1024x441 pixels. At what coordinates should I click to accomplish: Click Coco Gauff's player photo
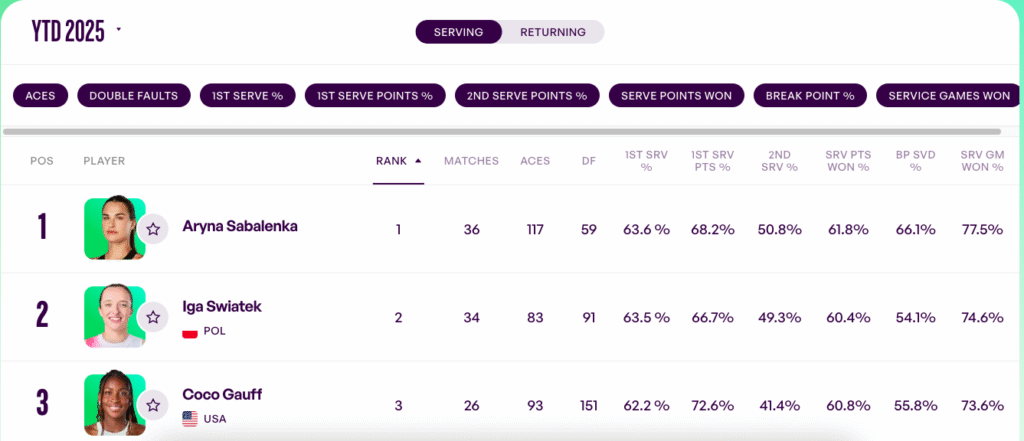(114, 405)
